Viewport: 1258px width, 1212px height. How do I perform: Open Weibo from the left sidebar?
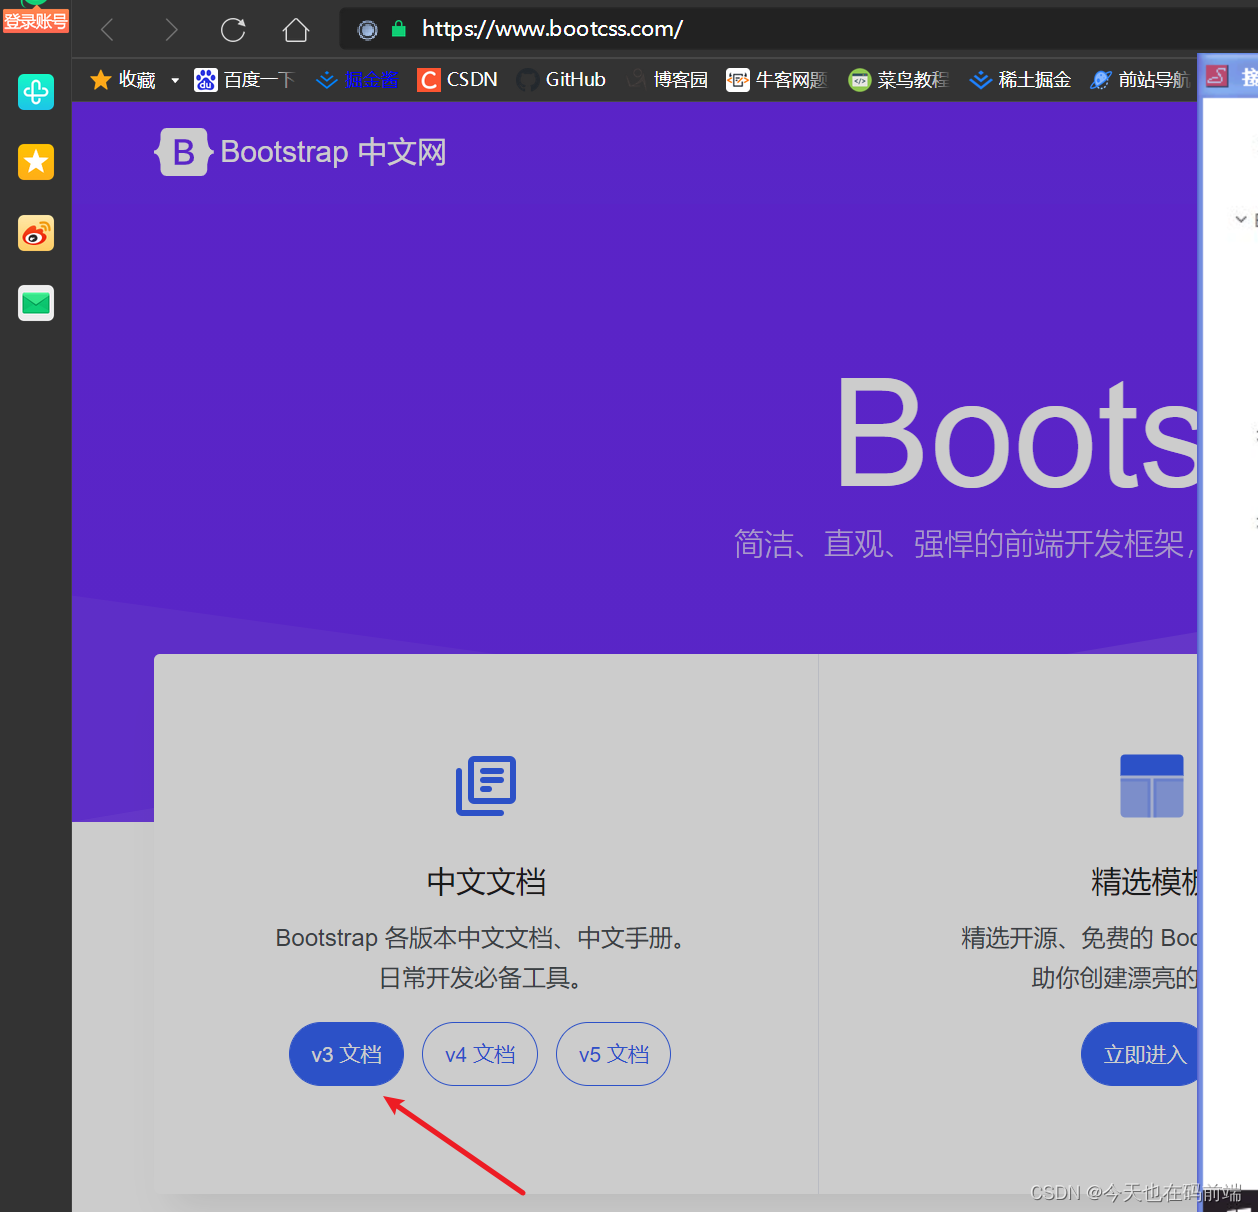(36, 233)
